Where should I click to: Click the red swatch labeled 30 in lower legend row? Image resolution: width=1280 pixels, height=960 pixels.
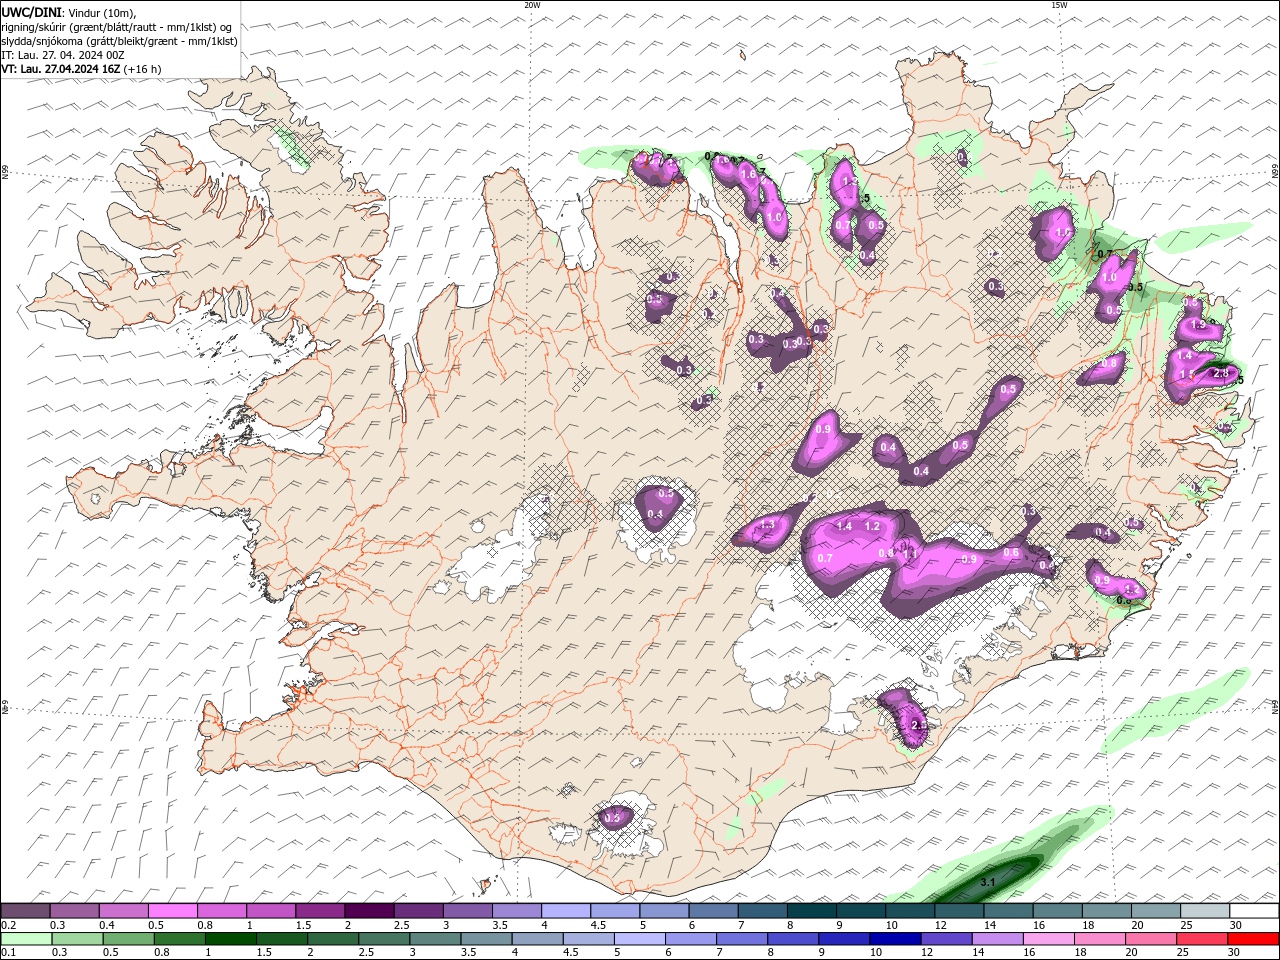[x=1254, y=939]
